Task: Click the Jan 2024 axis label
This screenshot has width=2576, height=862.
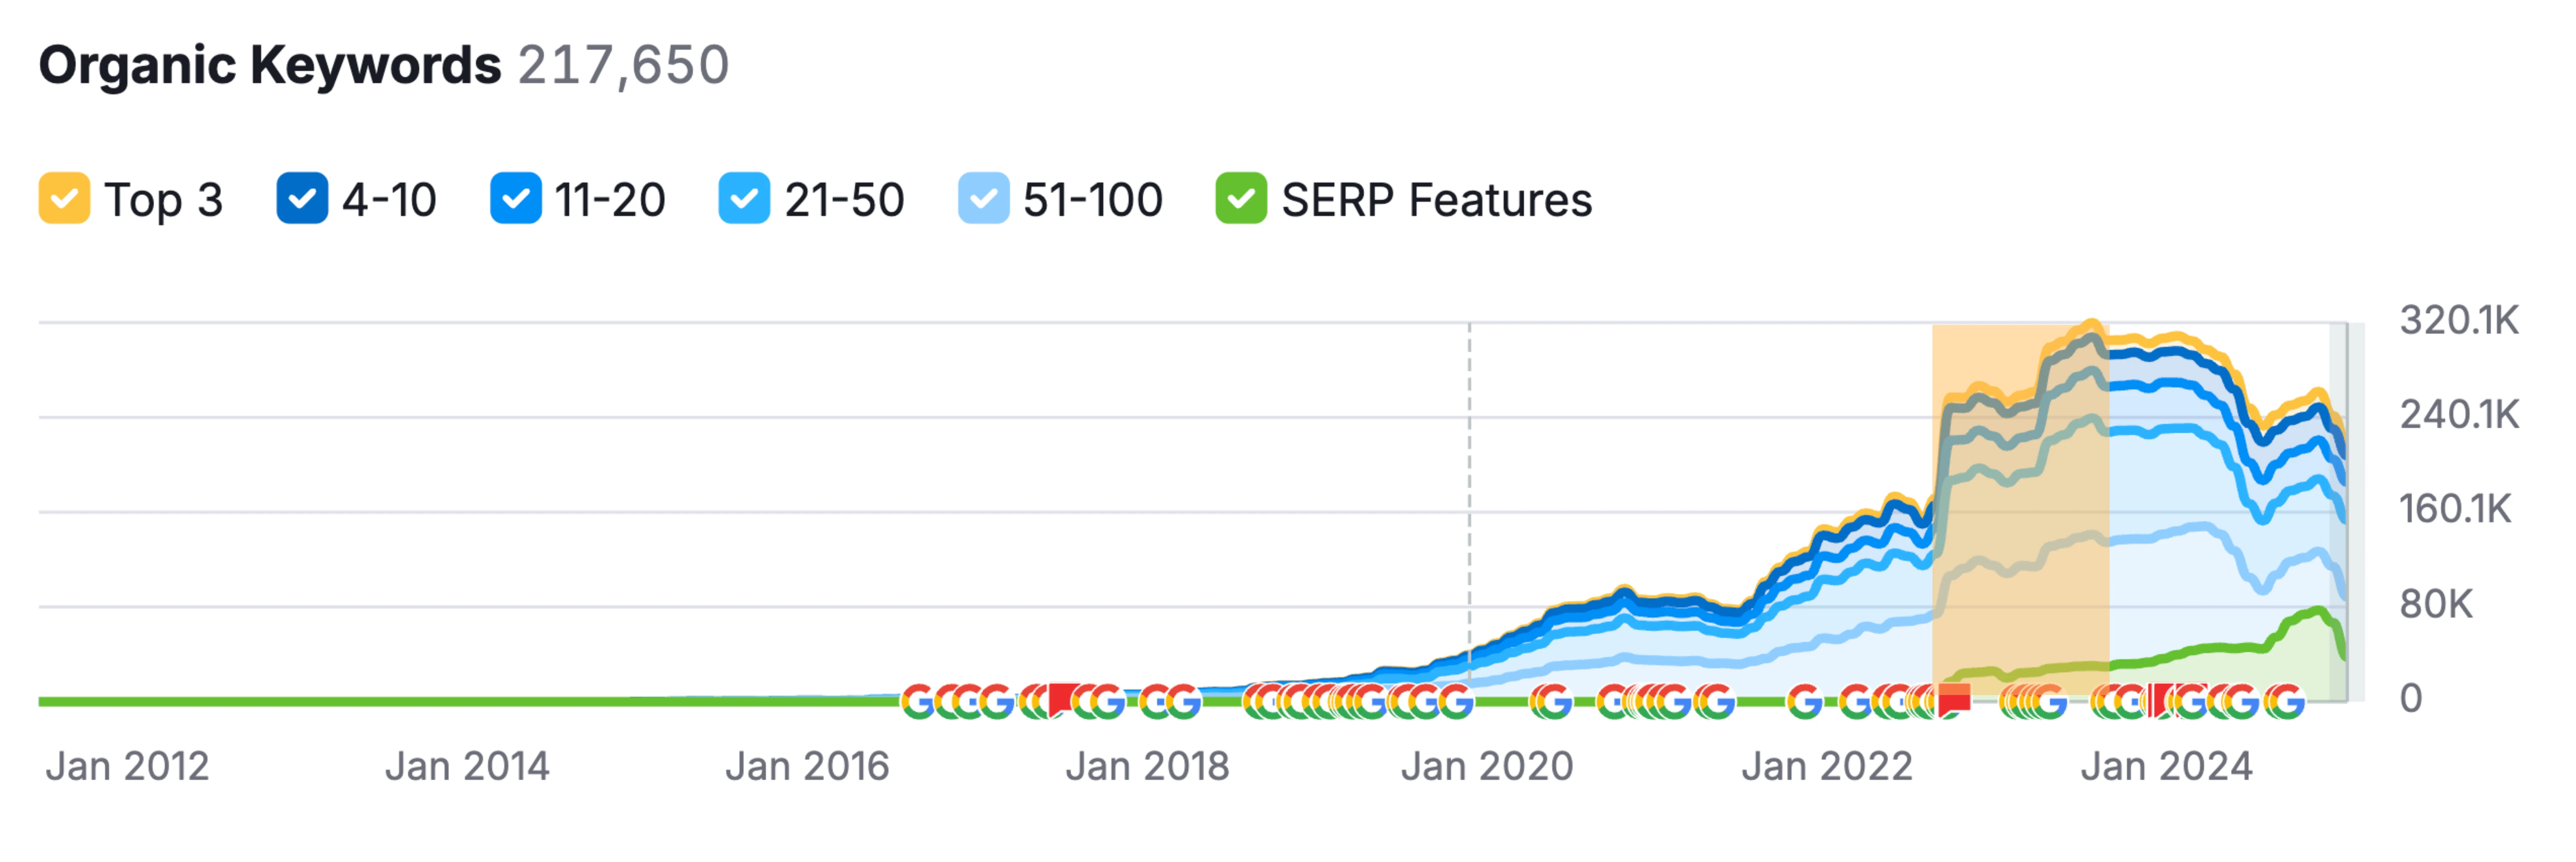Action: coord(2167,767)
